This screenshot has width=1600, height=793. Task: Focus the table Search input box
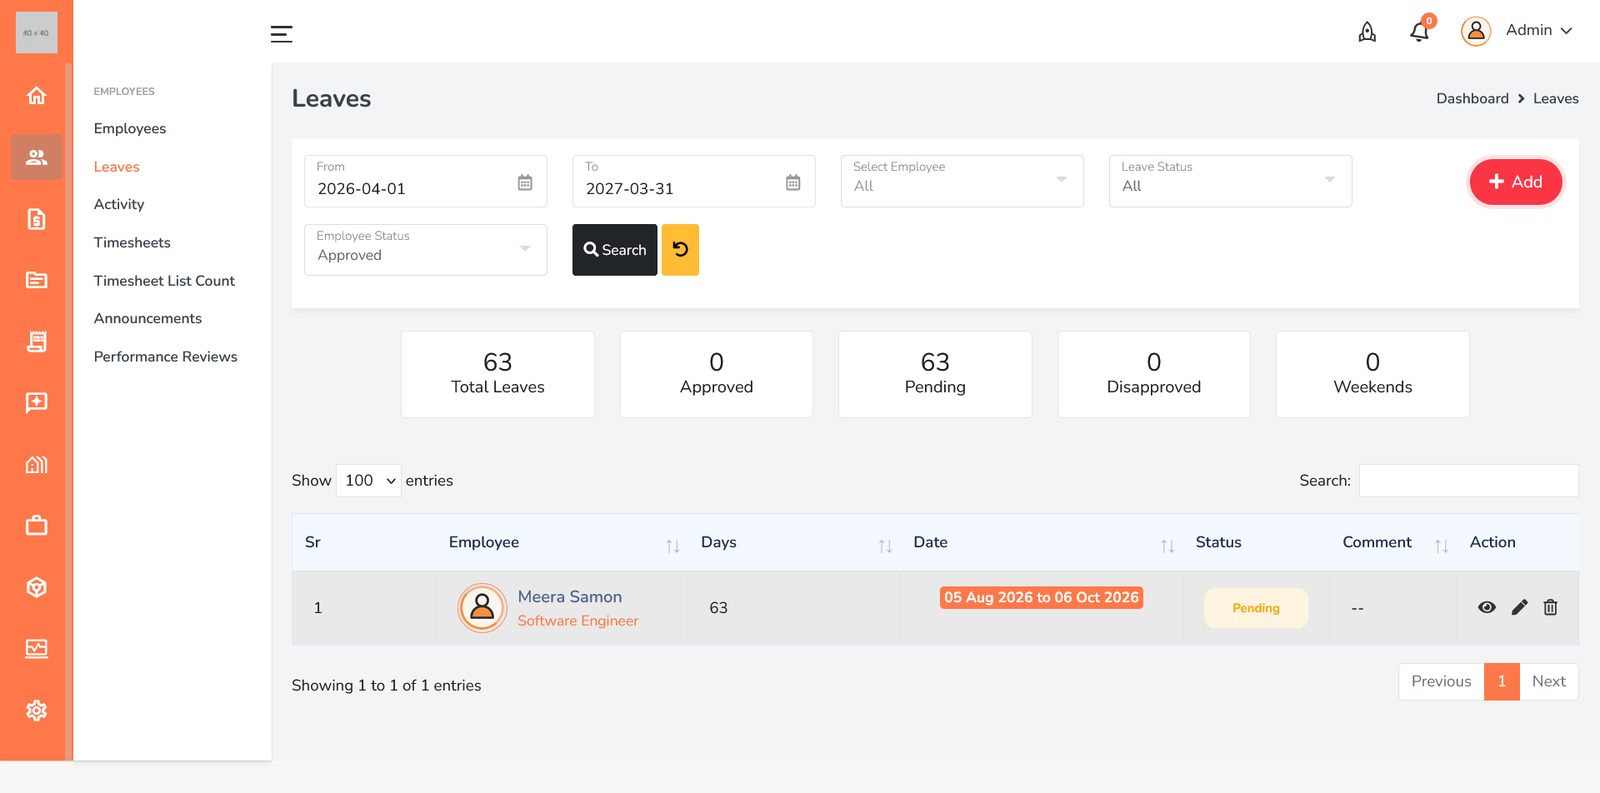1468,481
